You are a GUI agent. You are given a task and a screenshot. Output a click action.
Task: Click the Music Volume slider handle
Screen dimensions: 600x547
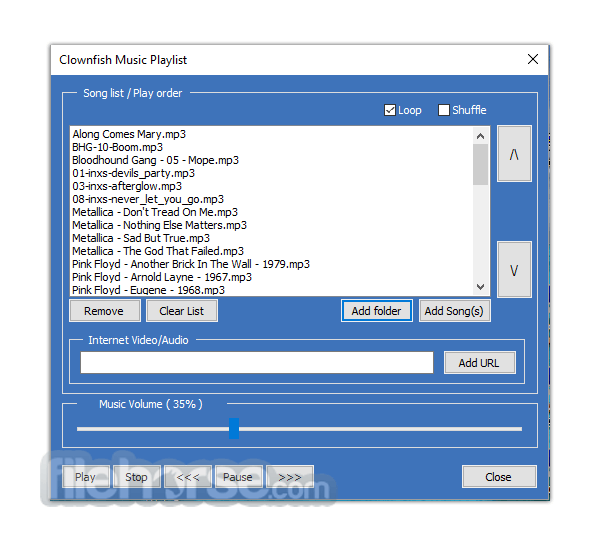tap(234, 429)
